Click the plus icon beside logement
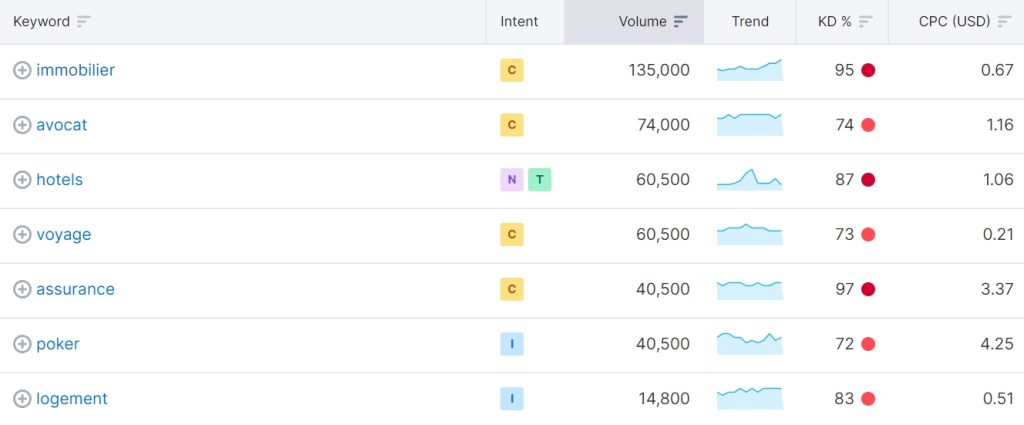The image size is (1024, 425). (22, 399)
